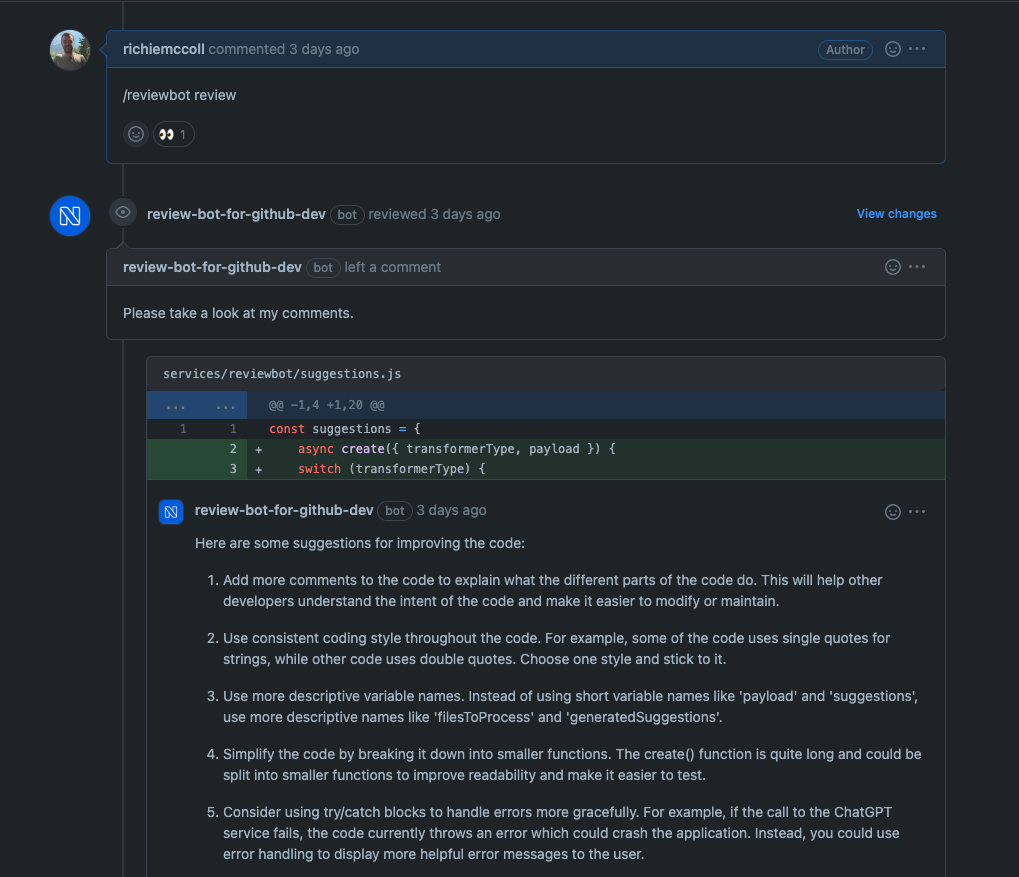Open the smiley reaction picker below '/reviewbot review'
Viewport: 1019px width, 877px height.
tap(136, 134)
